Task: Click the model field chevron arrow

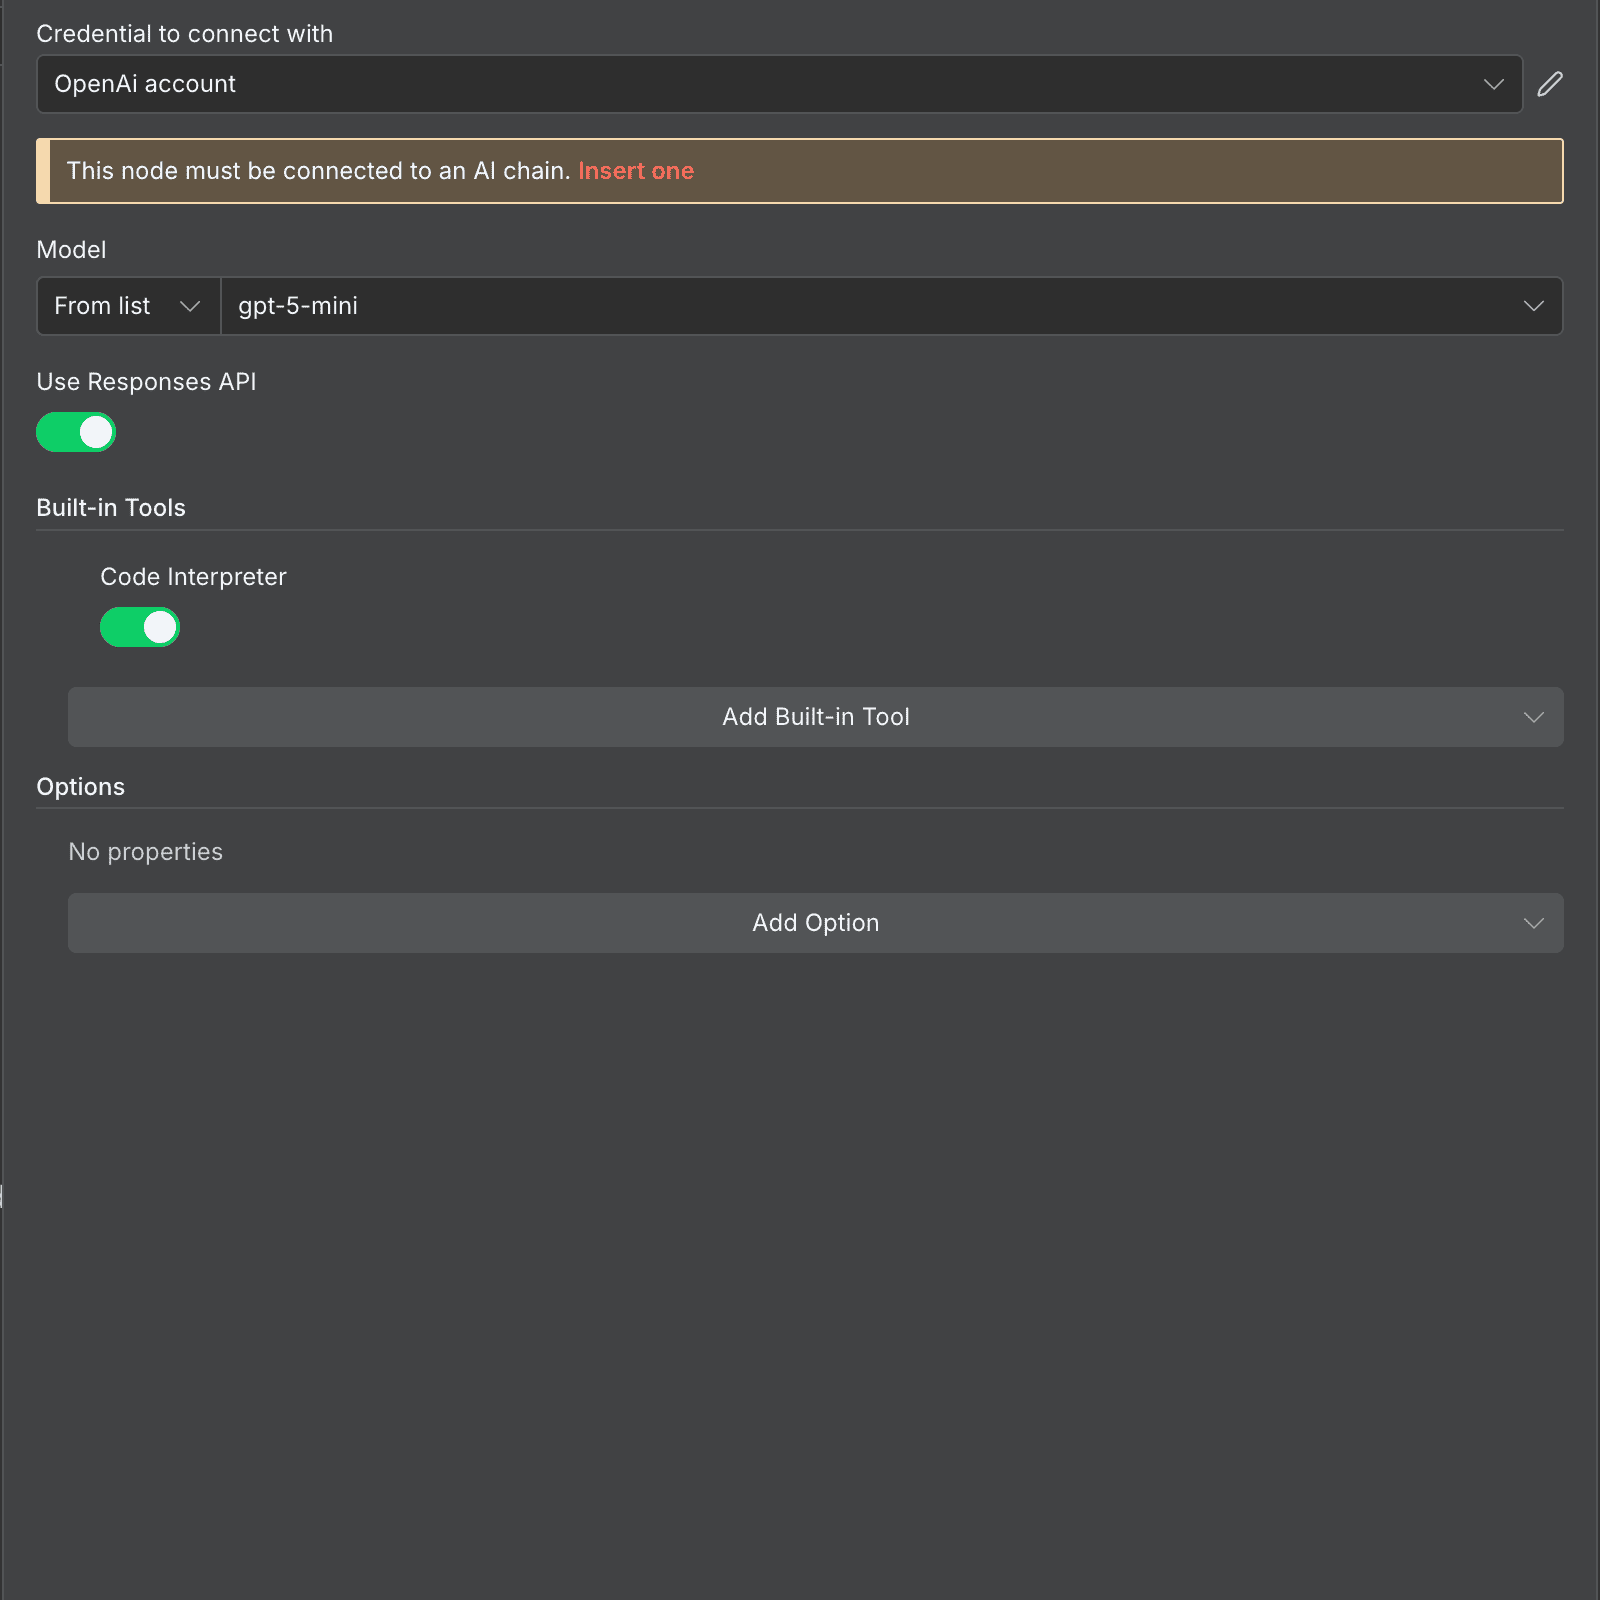Action: point(1533,306)
